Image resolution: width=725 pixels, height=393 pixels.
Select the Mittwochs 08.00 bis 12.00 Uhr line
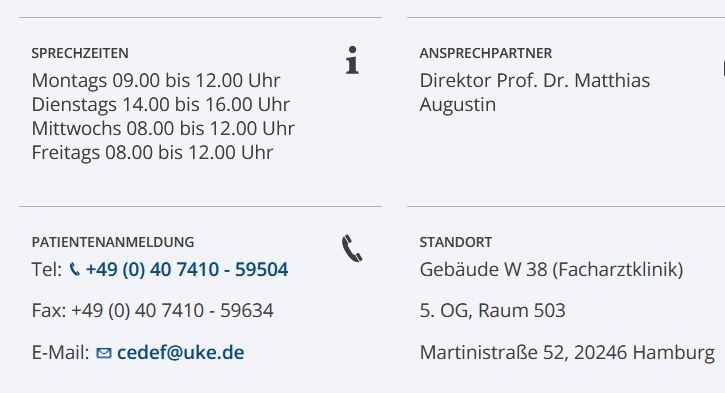[x=163, y=129]
